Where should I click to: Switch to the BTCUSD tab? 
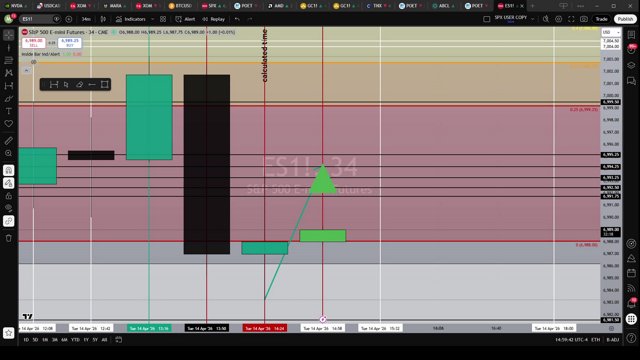(x=181, y=6)
